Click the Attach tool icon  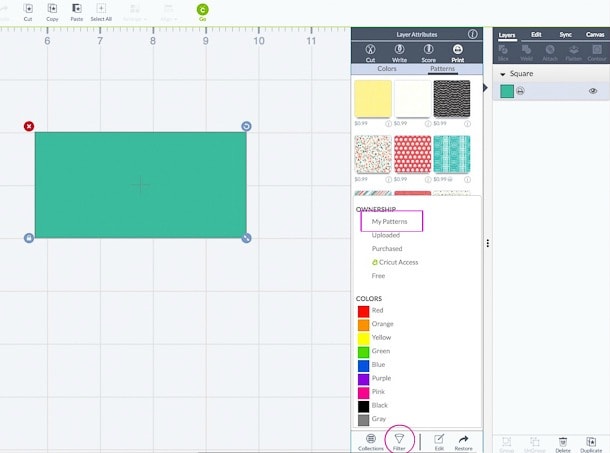click(x=550, y=53)
